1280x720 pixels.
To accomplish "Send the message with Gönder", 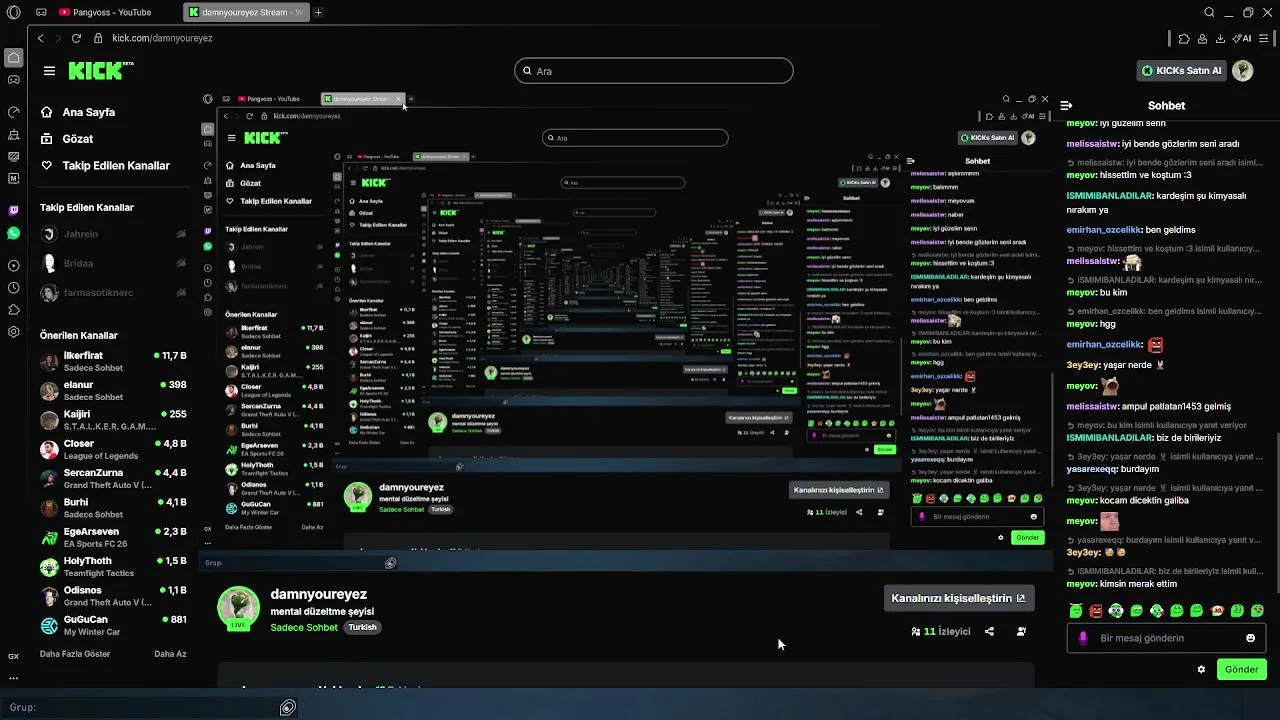I will coord(1242,669).
